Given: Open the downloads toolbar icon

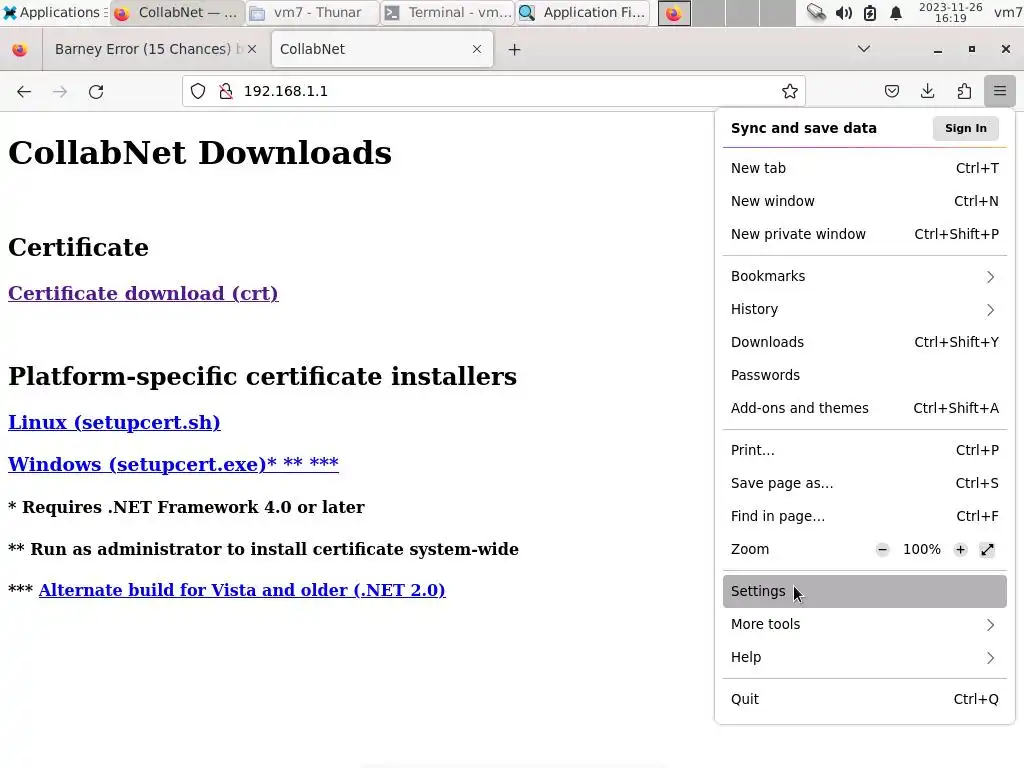Looking at the screenshot, I should pyautogui.click(x=927, y=91).
